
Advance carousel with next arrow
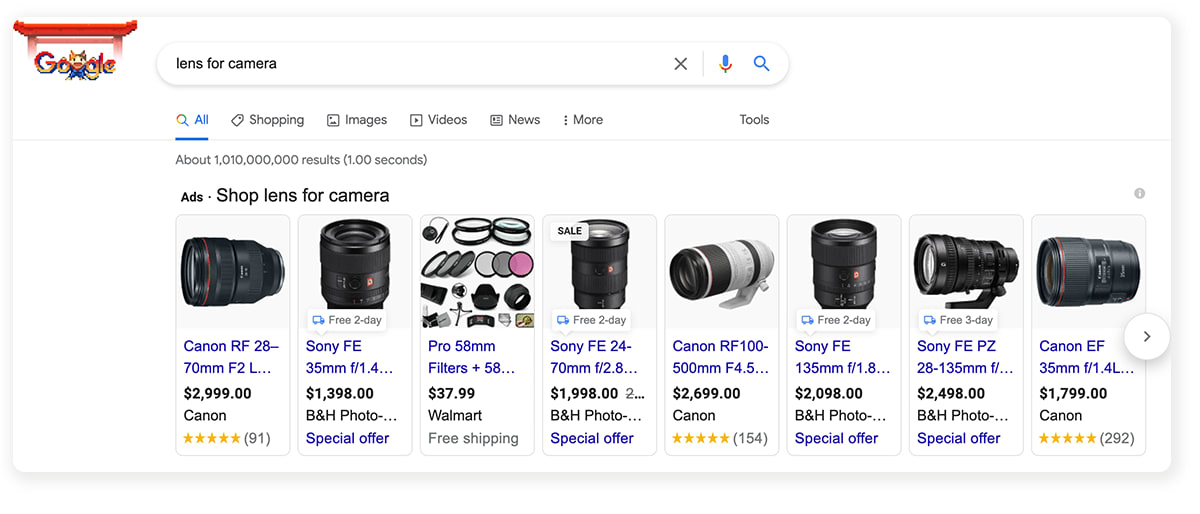(x=1147, y=337)
